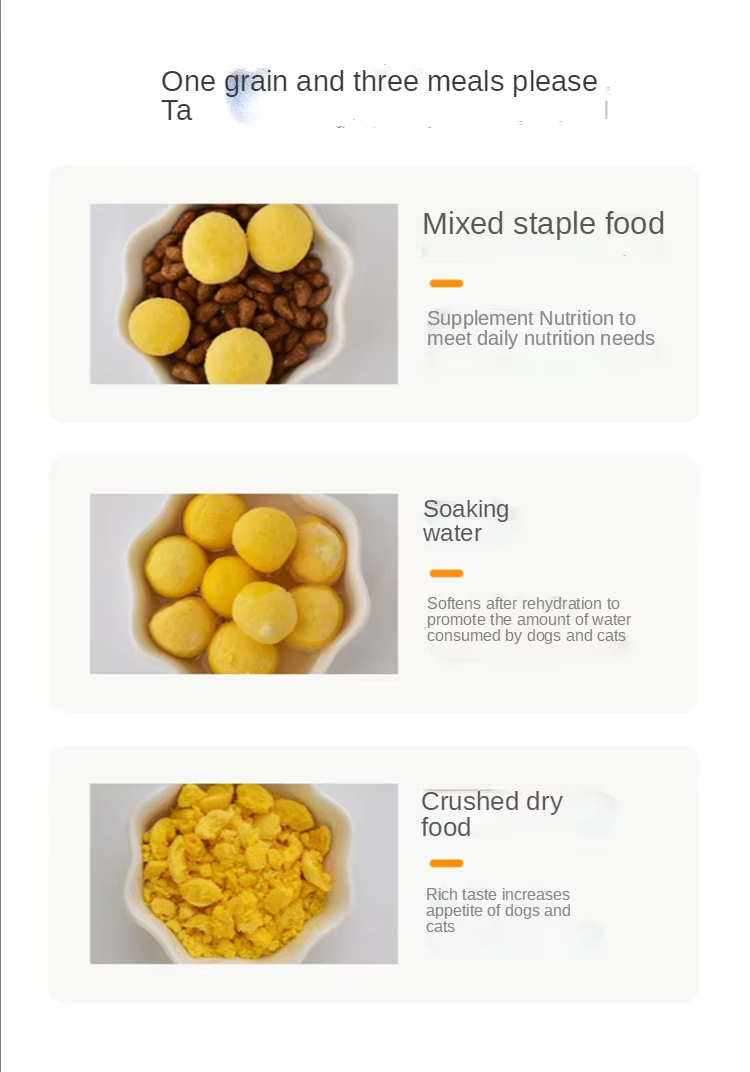The height and width of the screenshot is (1072, 750).
Task: Select the "Supplement Nutrition" description text
Action: (x=531, y=319)
